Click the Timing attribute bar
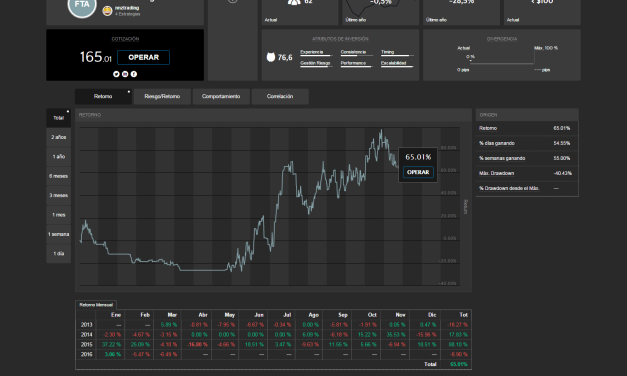Viewport: 627px width, 376px height. tap(397, 55)
